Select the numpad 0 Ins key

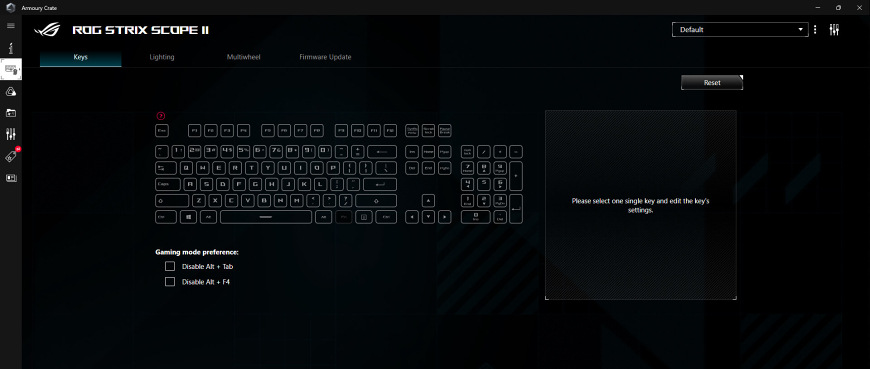pyautogui.click(x=476, y=217)
